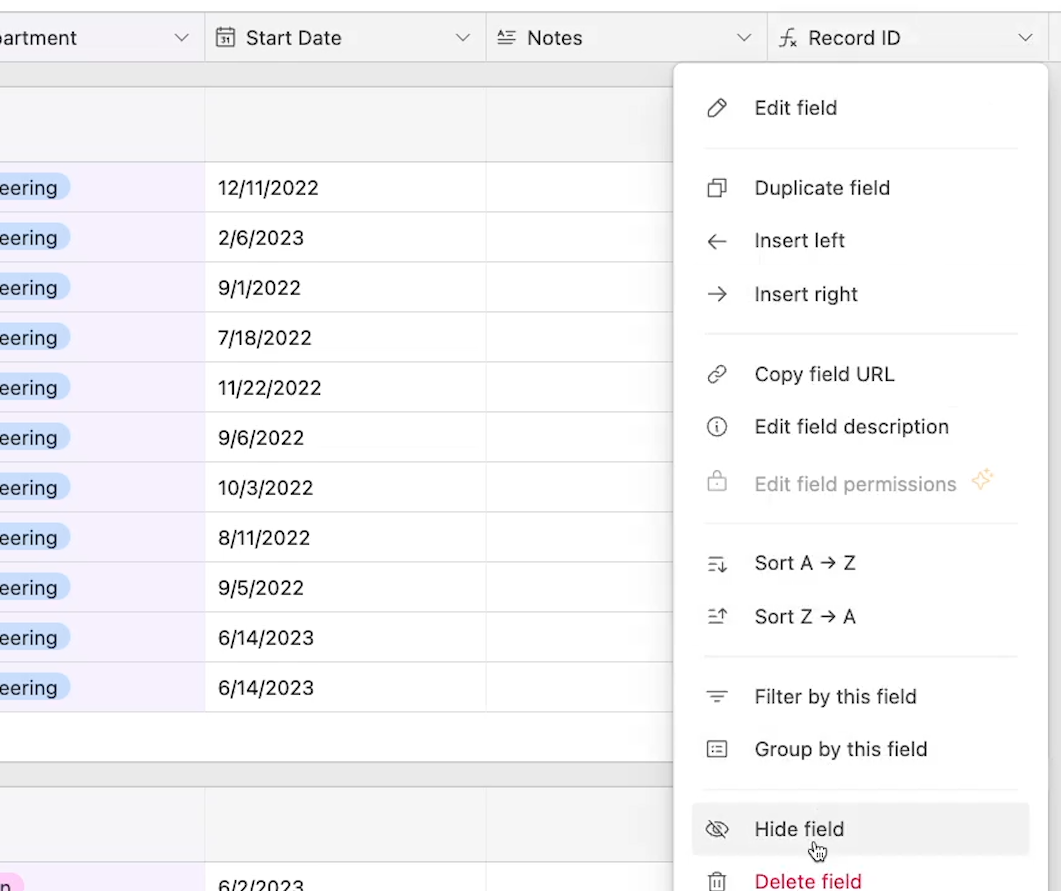Select the 9/5/2022 date cell
Image resolution: width=1061 pixels, height=891 pixels.
(x=345, y=588)
